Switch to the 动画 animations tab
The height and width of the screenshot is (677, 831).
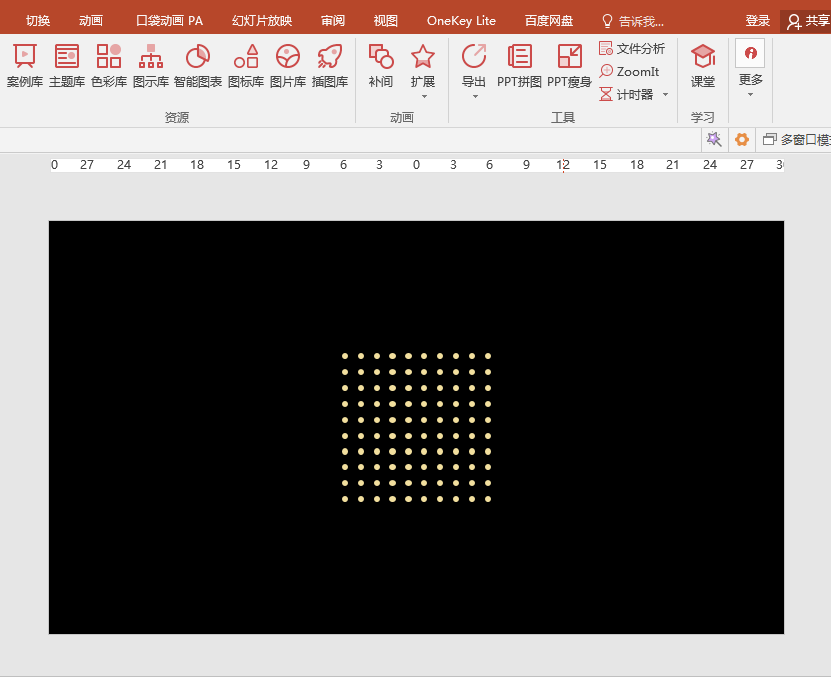click(91, 21)
